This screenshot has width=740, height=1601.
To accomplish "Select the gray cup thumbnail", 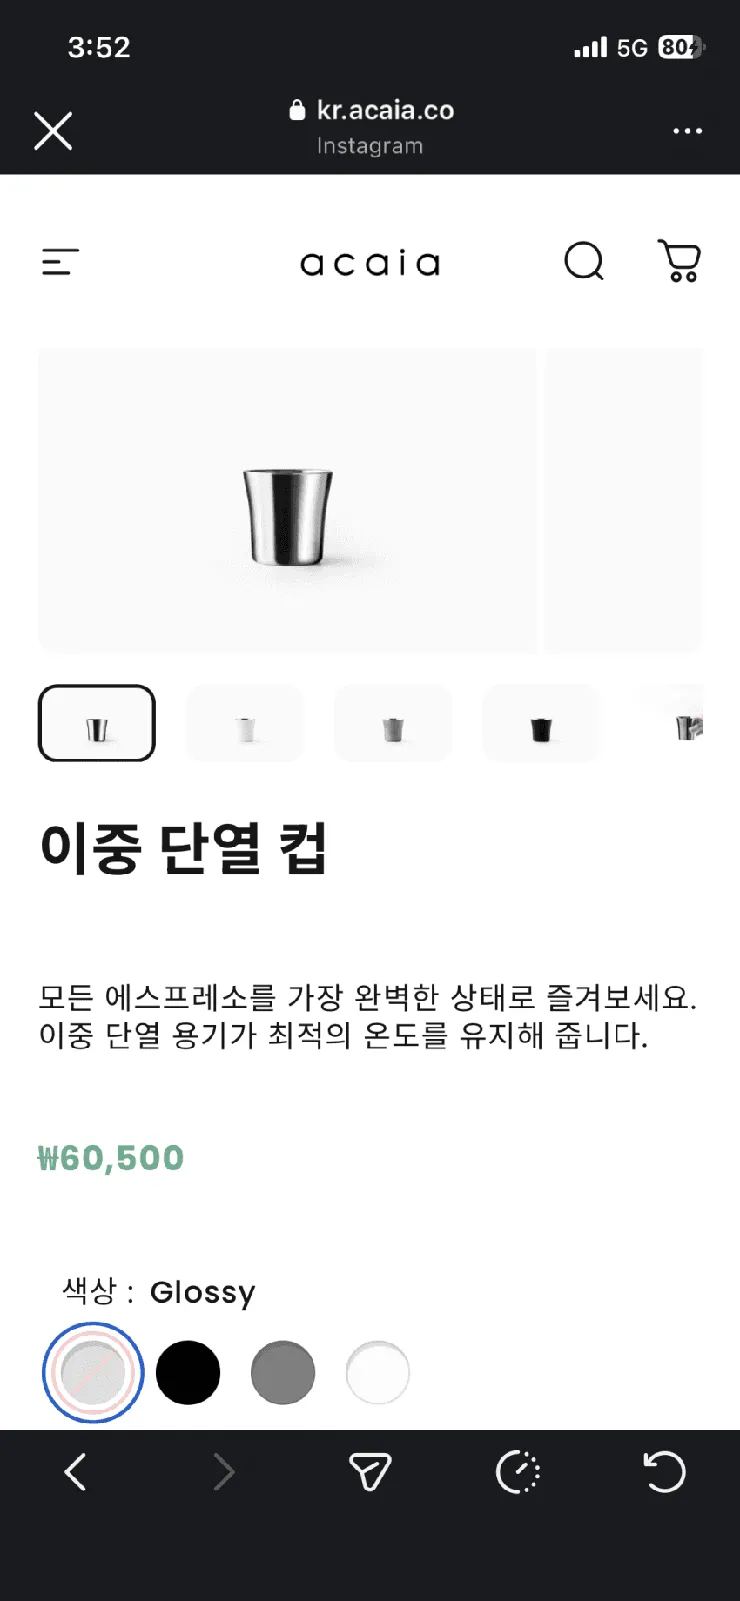I will click(393, 723).
